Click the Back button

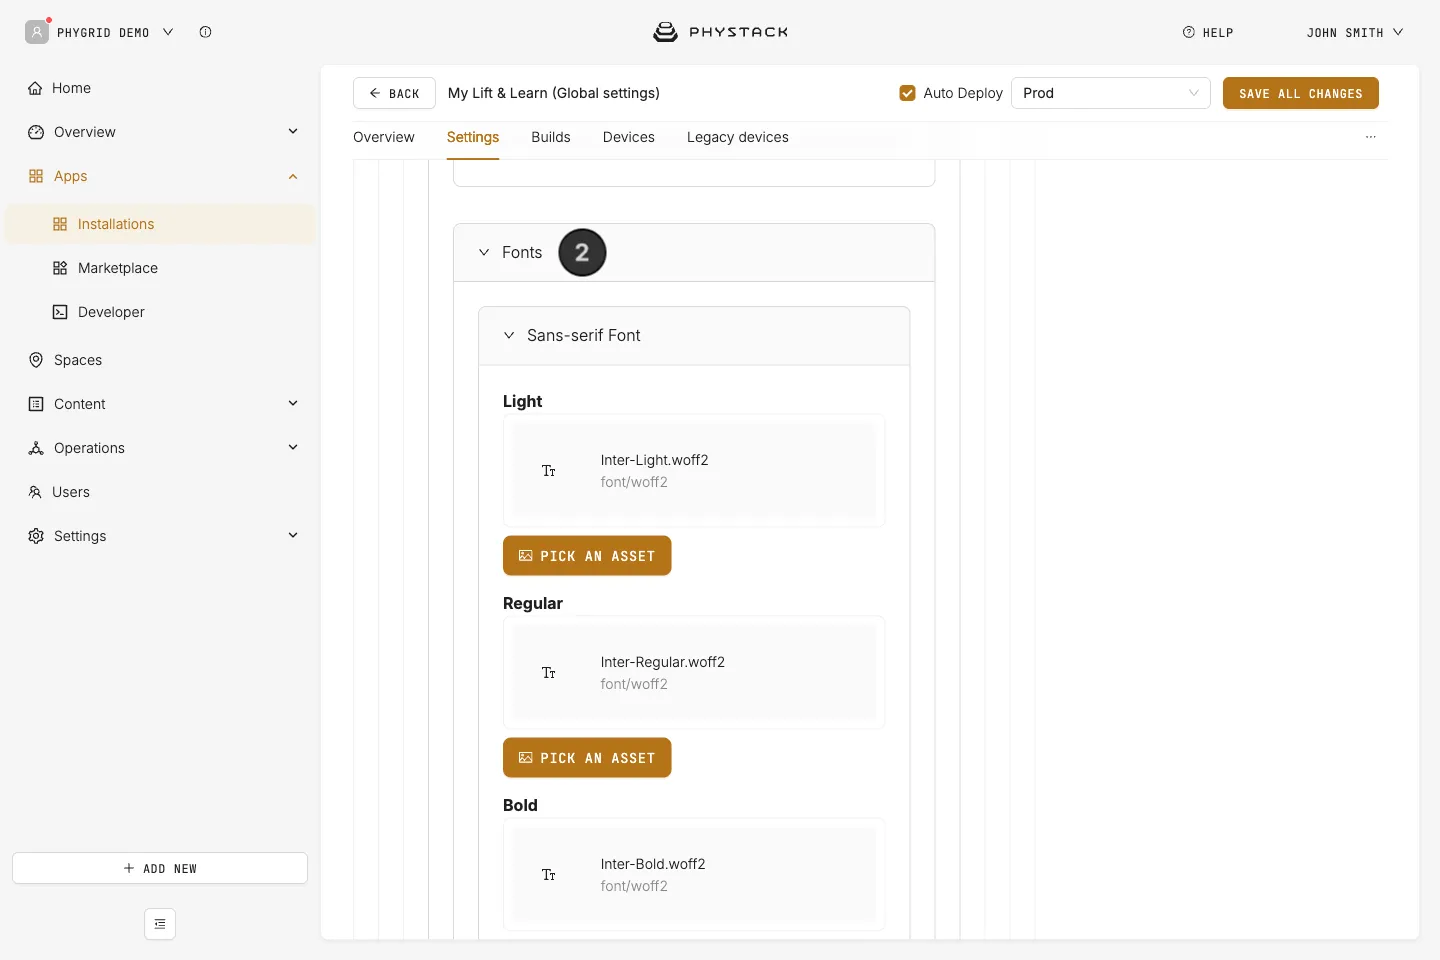(394, 93)
